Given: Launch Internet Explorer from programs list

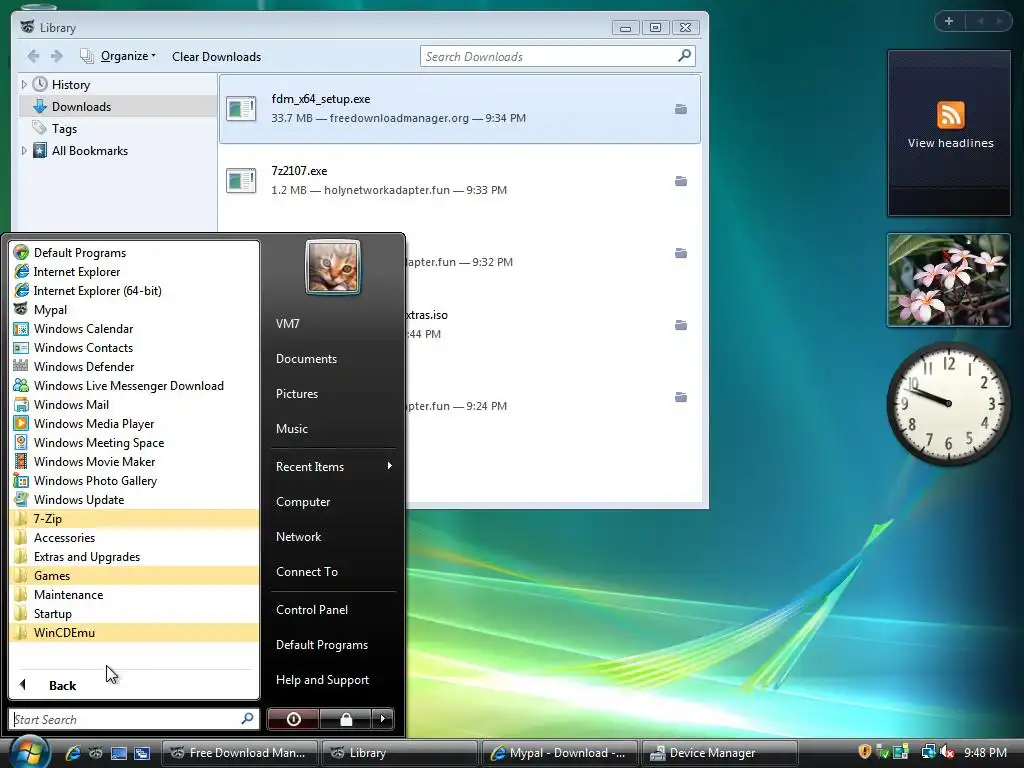Looking at the screenshot, I should (x=135, y=272).
